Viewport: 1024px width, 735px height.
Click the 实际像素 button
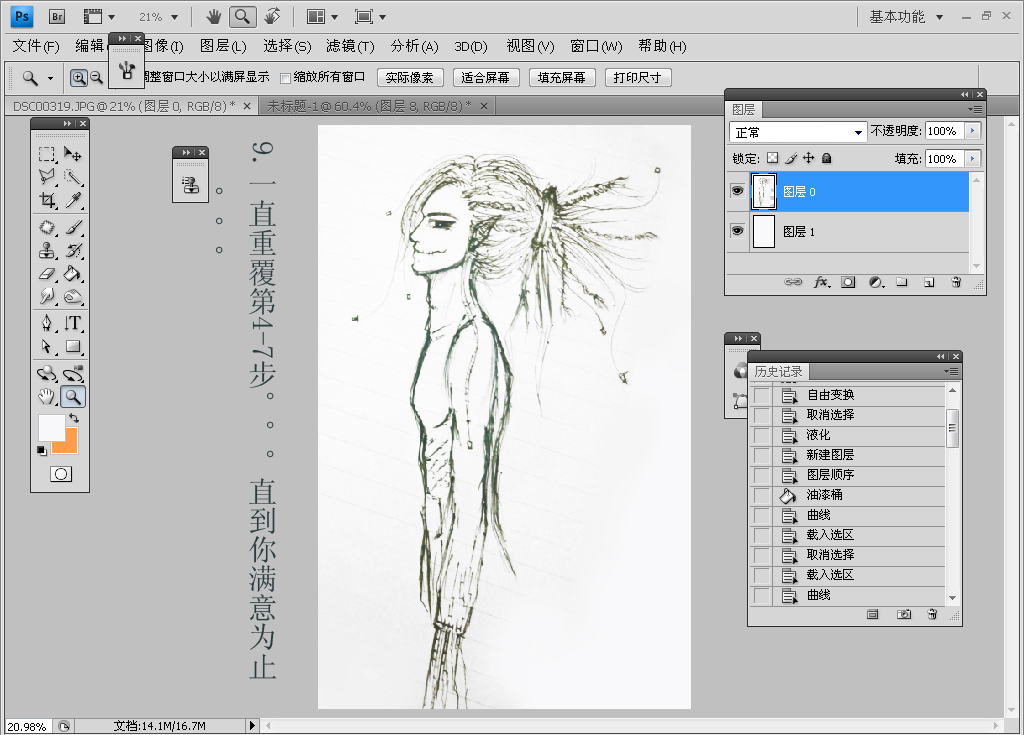tap(410, 78)
